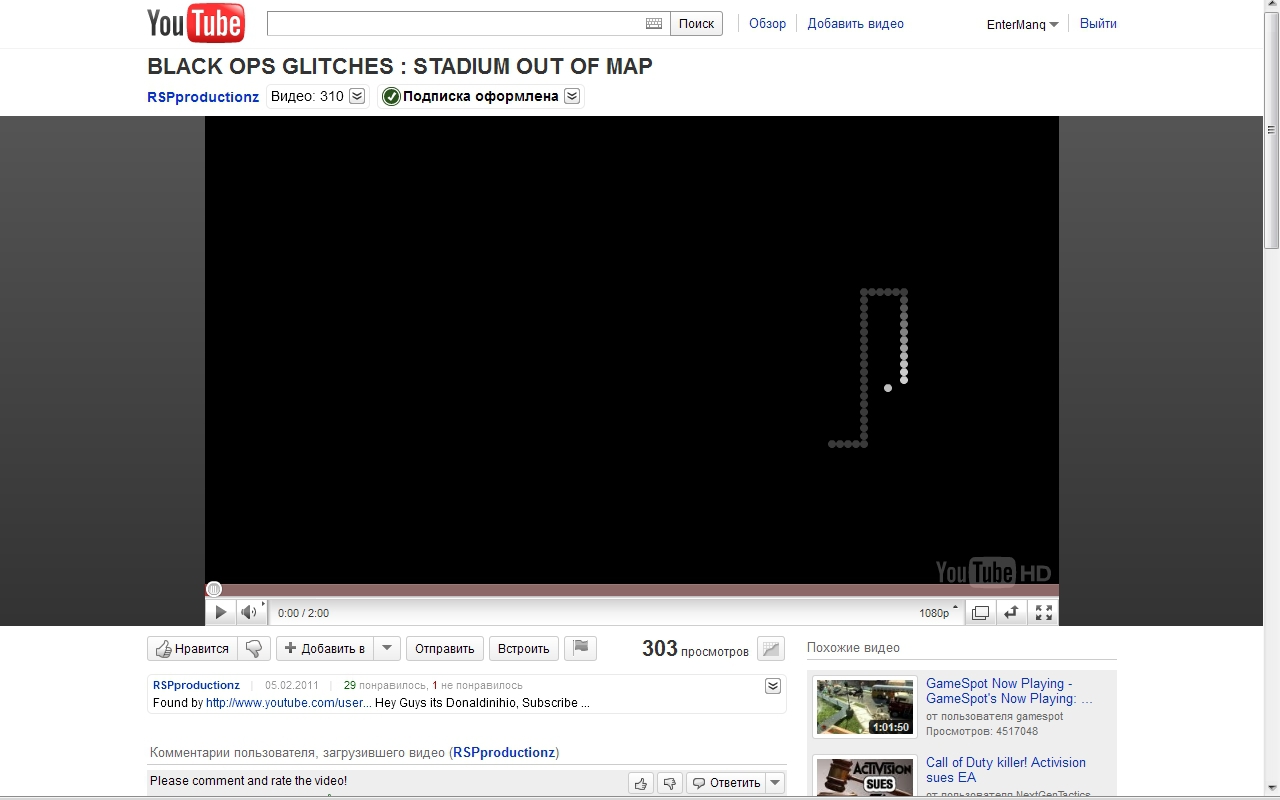
Task: Click Добавить в button
Action: [x=325, y=649]
